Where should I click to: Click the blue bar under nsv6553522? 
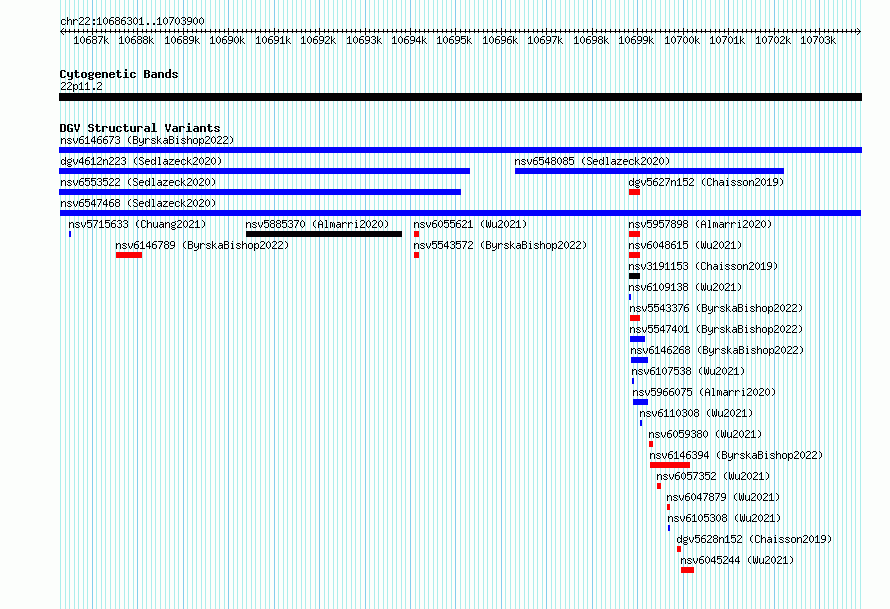[260, 192]
